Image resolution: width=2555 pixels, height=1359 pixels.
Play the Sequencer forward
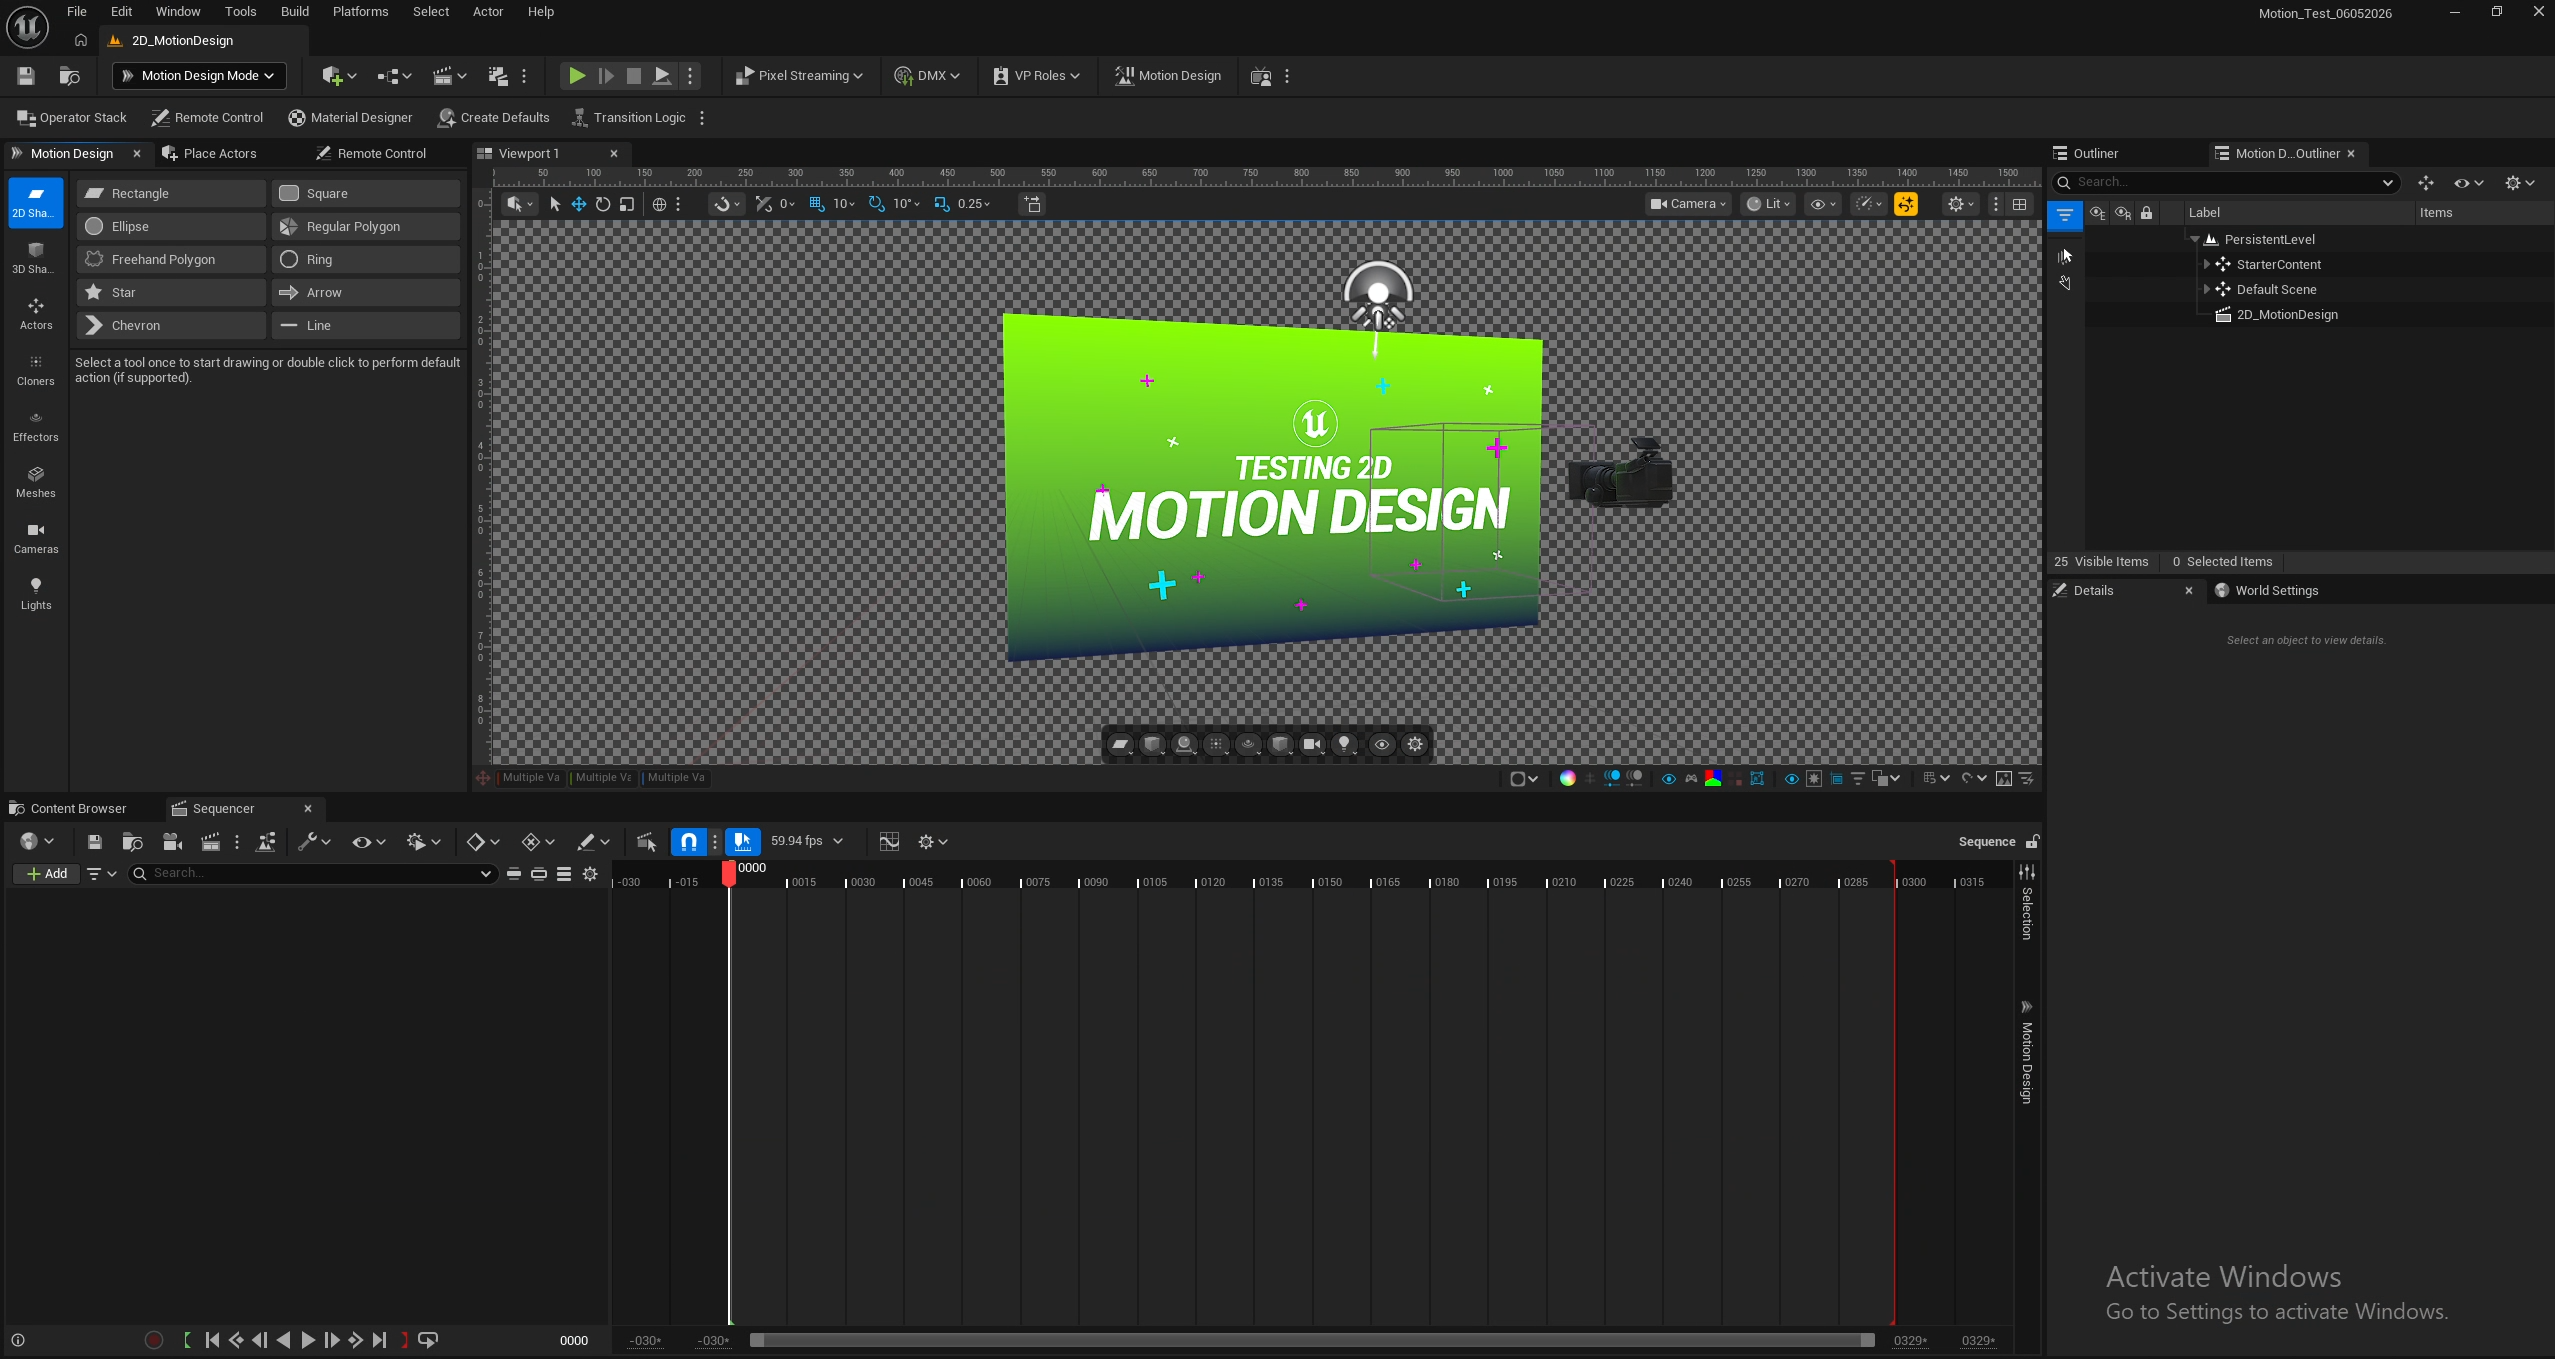coord(308,1340)
